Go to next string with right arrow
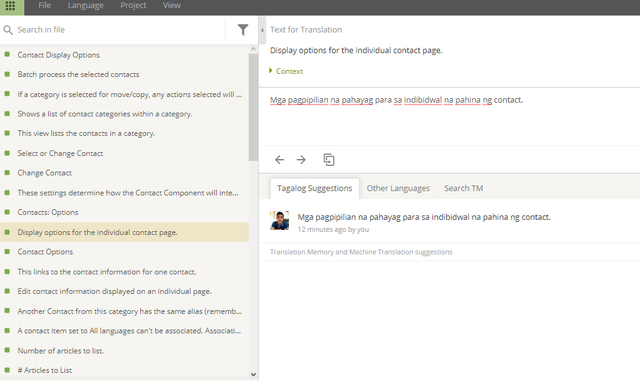 click(301, 160)
